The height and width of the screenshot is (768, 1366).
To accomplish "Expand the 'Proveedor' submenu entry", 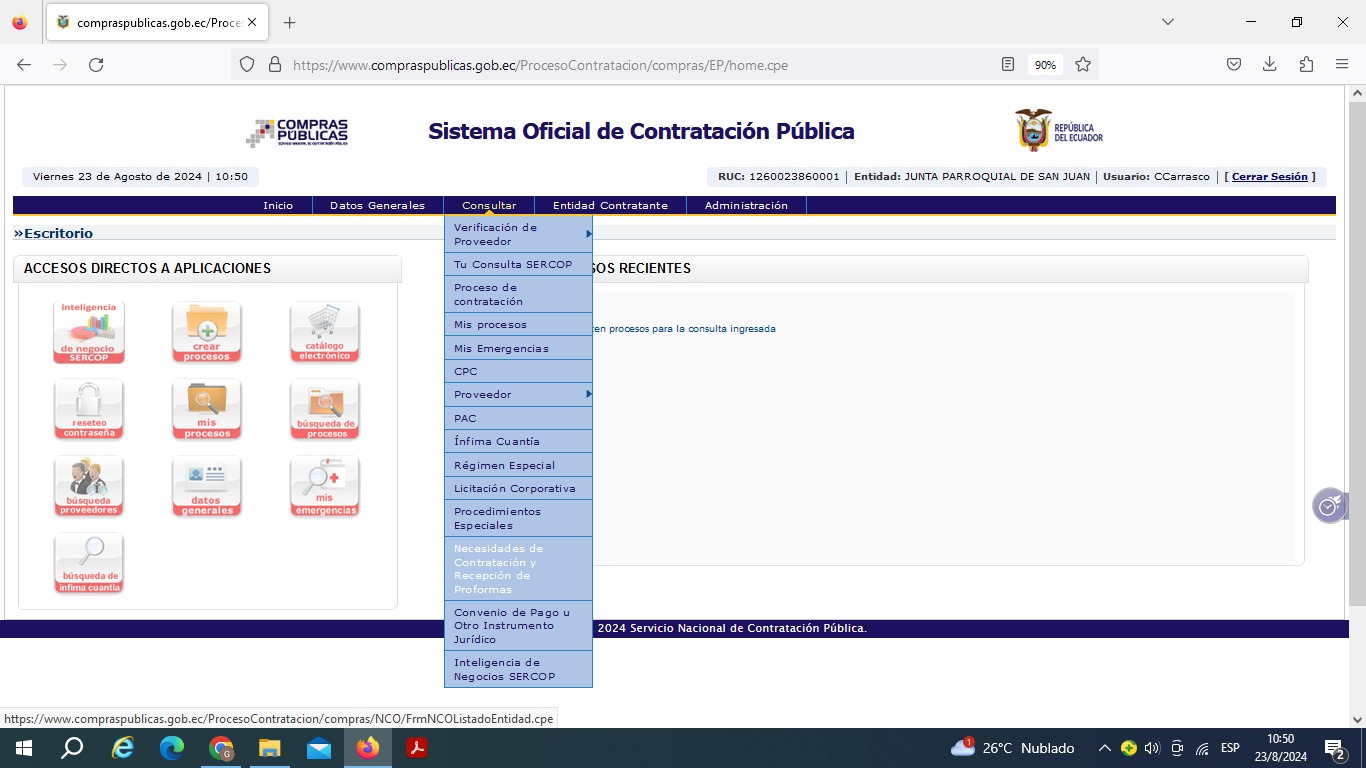I will (x=518, y=395).
